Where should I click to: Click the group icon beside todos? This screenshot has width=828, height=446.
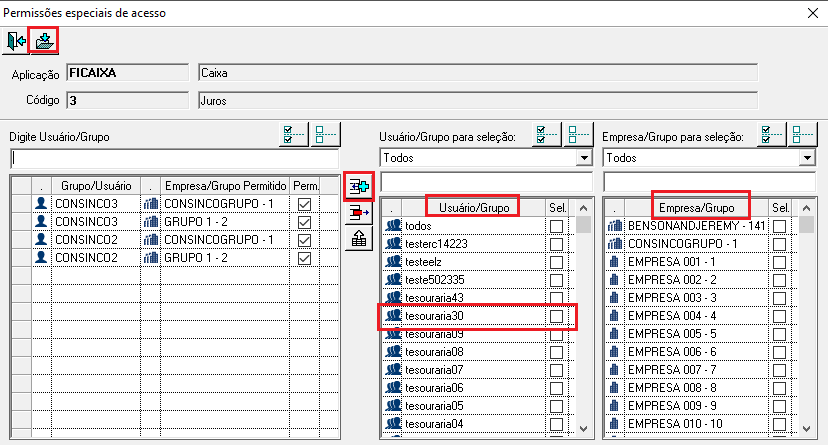(393, 226)
